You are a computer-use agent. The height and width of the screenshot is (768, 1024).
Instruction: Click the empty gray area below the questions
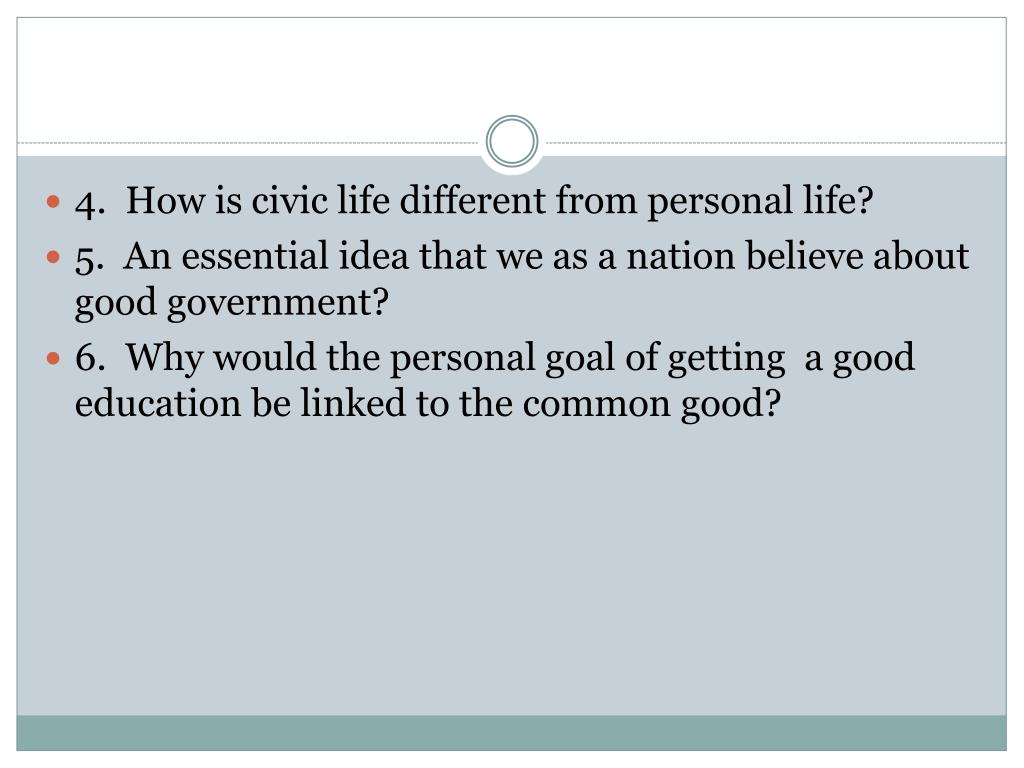(512, 568)
